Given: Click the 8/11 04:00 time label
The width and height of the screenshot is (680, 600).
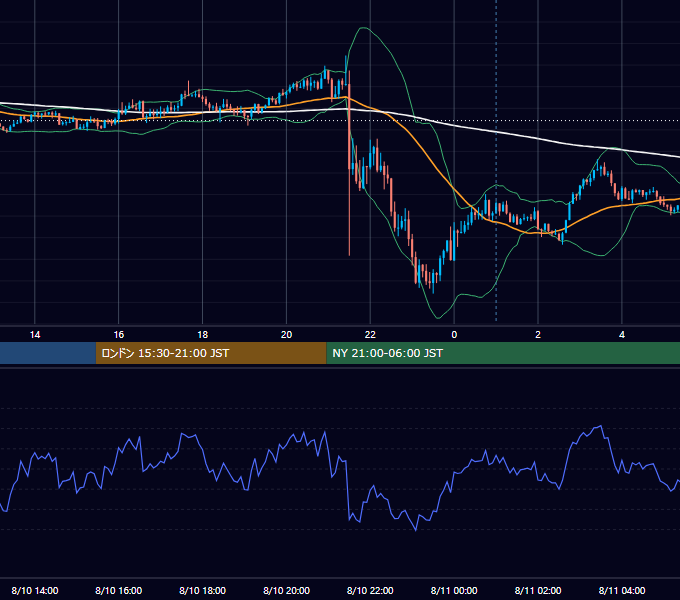Looking at the screenshot, I should pos(622,590).
